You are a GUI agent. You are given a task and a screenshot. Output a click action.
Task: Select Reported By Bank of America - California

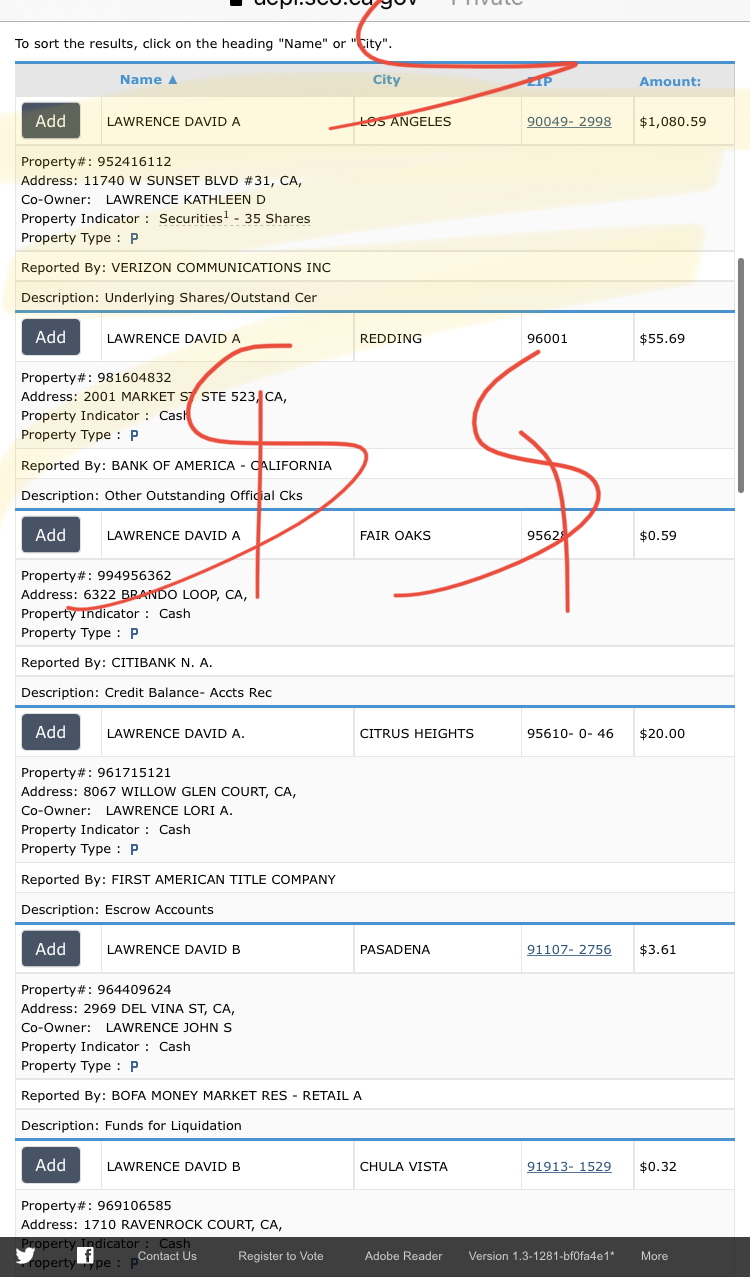click(x=375, y=465)
